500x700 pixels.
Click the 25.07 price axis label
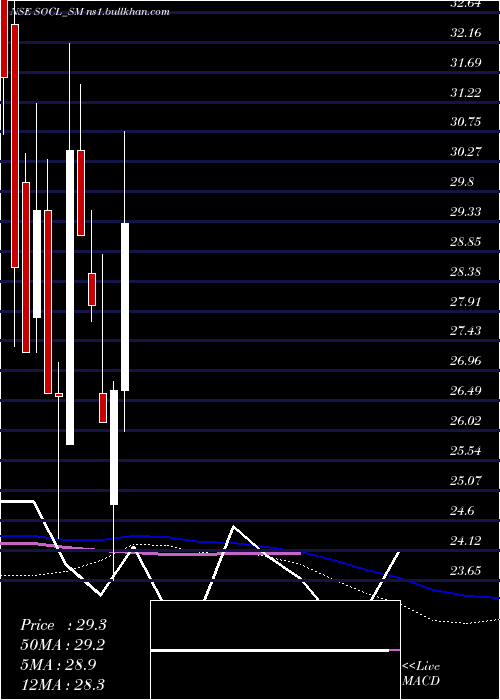point(466,480)
